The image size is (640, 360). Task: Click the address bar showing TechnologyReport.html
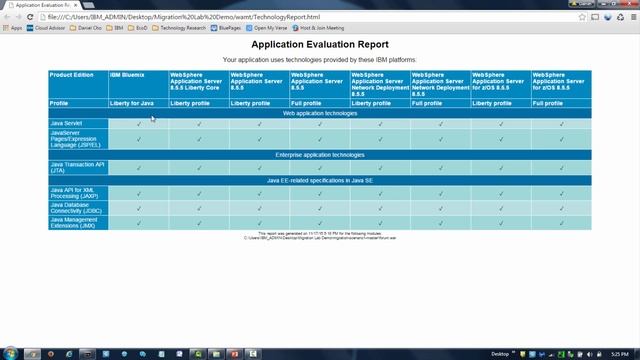click(x=308, y=17)
